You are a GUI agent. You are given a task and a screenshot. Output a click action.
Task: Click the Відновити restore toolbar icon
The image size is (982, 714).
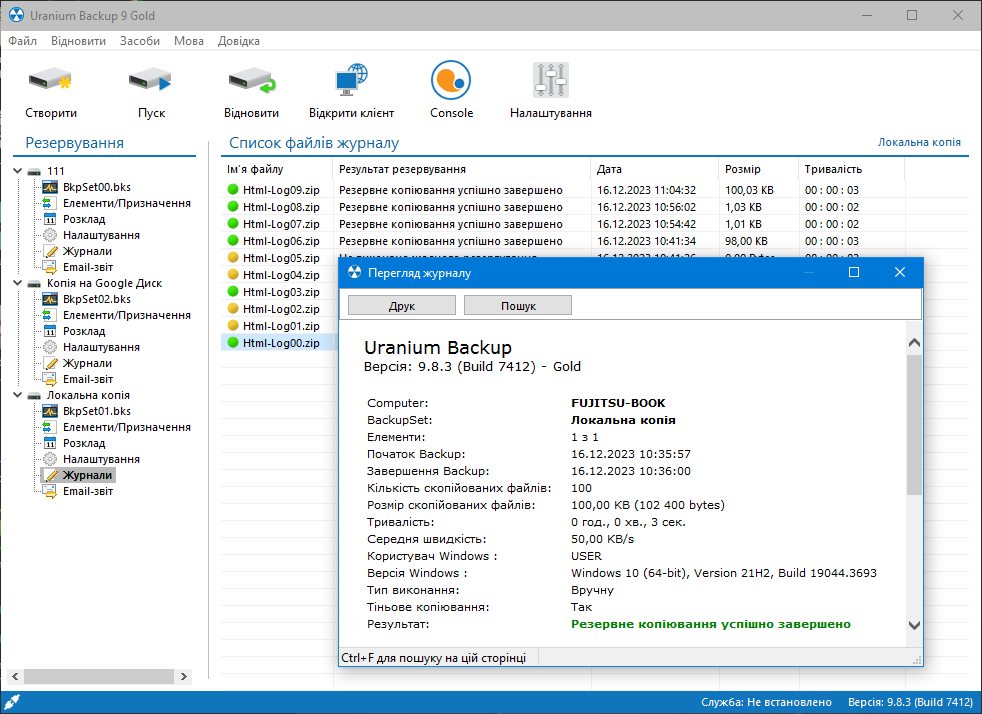click(x=251, y=80)
